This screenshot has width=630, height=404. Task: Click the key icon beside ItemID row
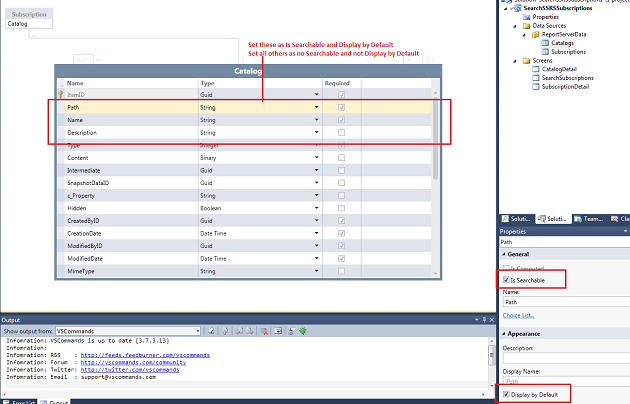61,94
